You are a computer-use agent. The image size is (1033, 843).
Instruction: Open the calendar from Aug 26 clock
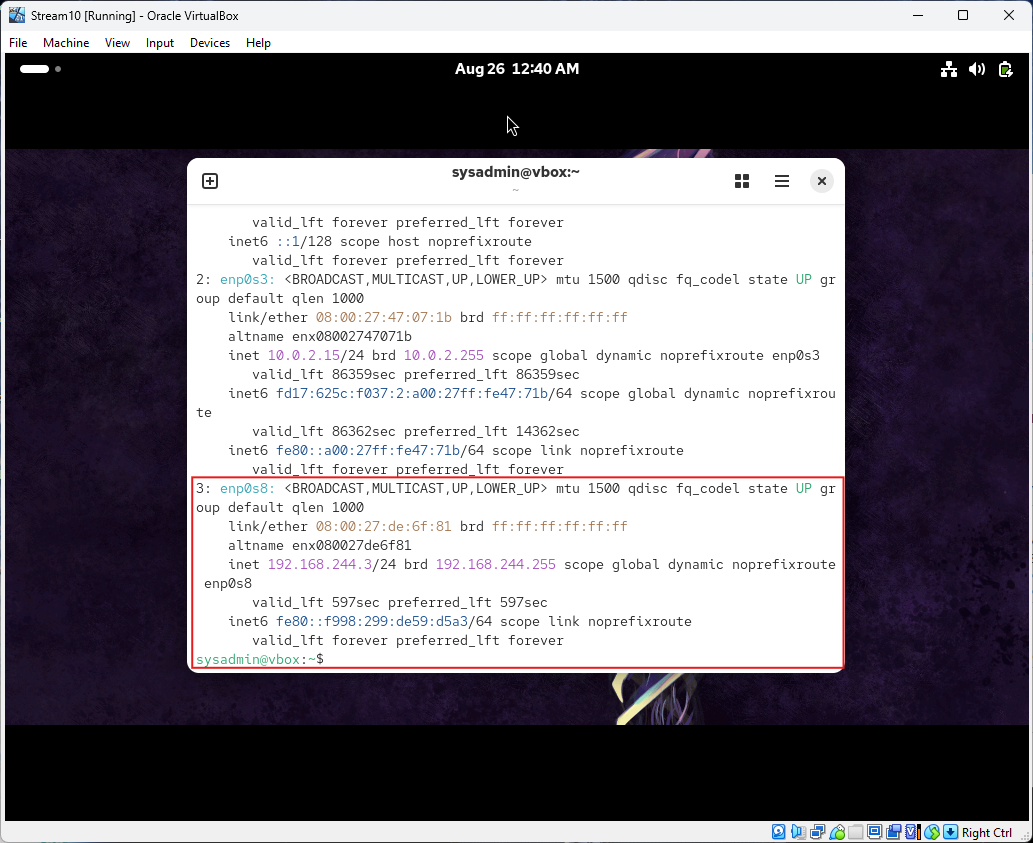[516, 69]
